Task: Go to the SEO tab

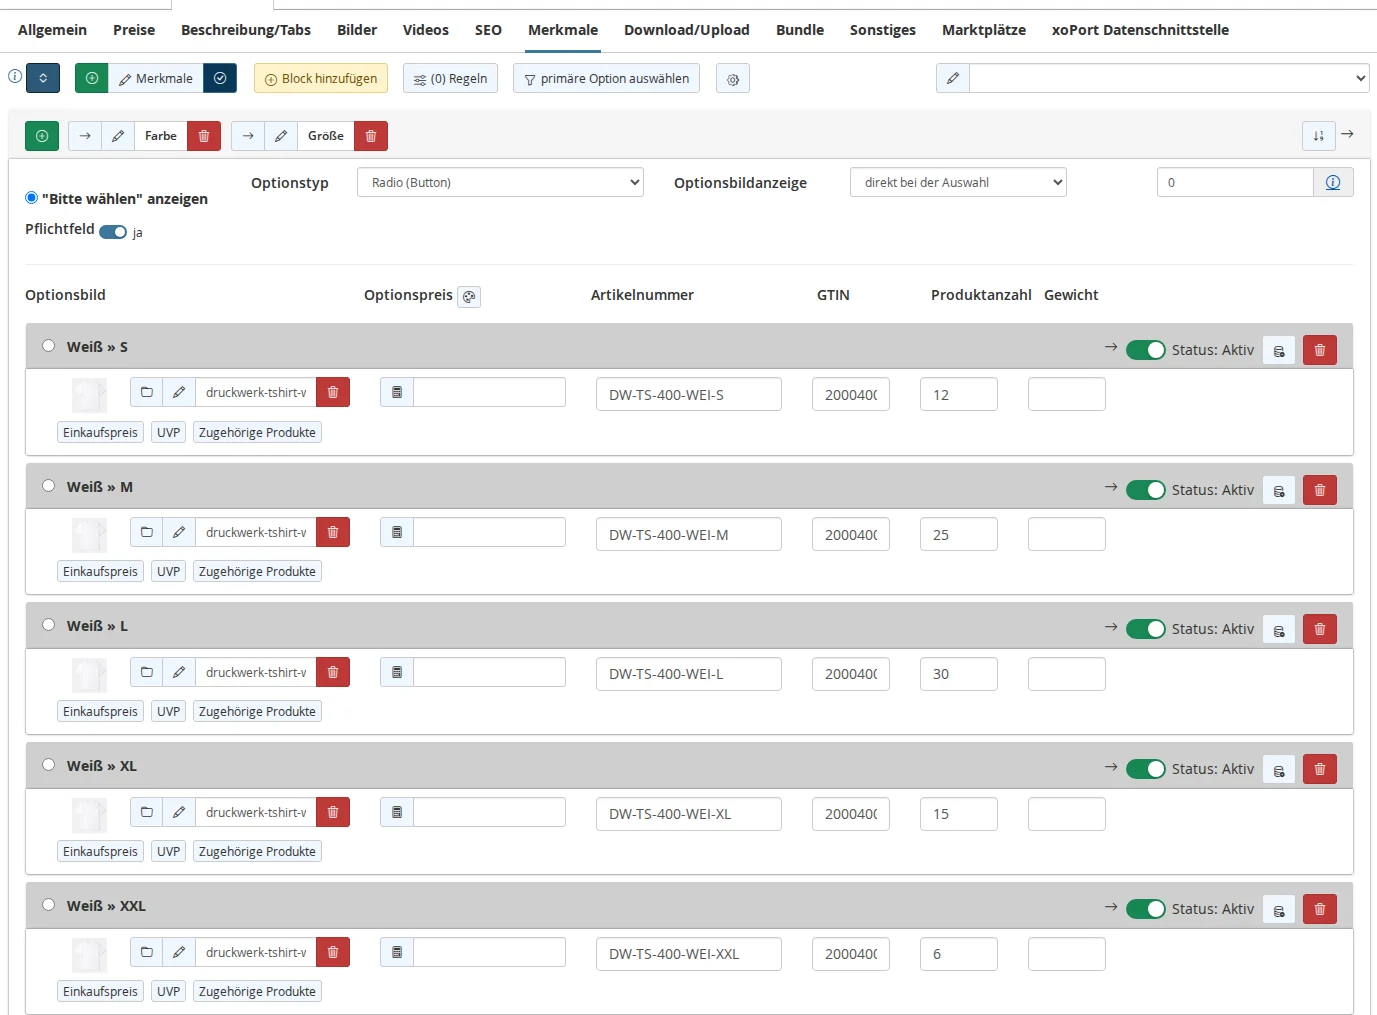Action: click(488, 30)
